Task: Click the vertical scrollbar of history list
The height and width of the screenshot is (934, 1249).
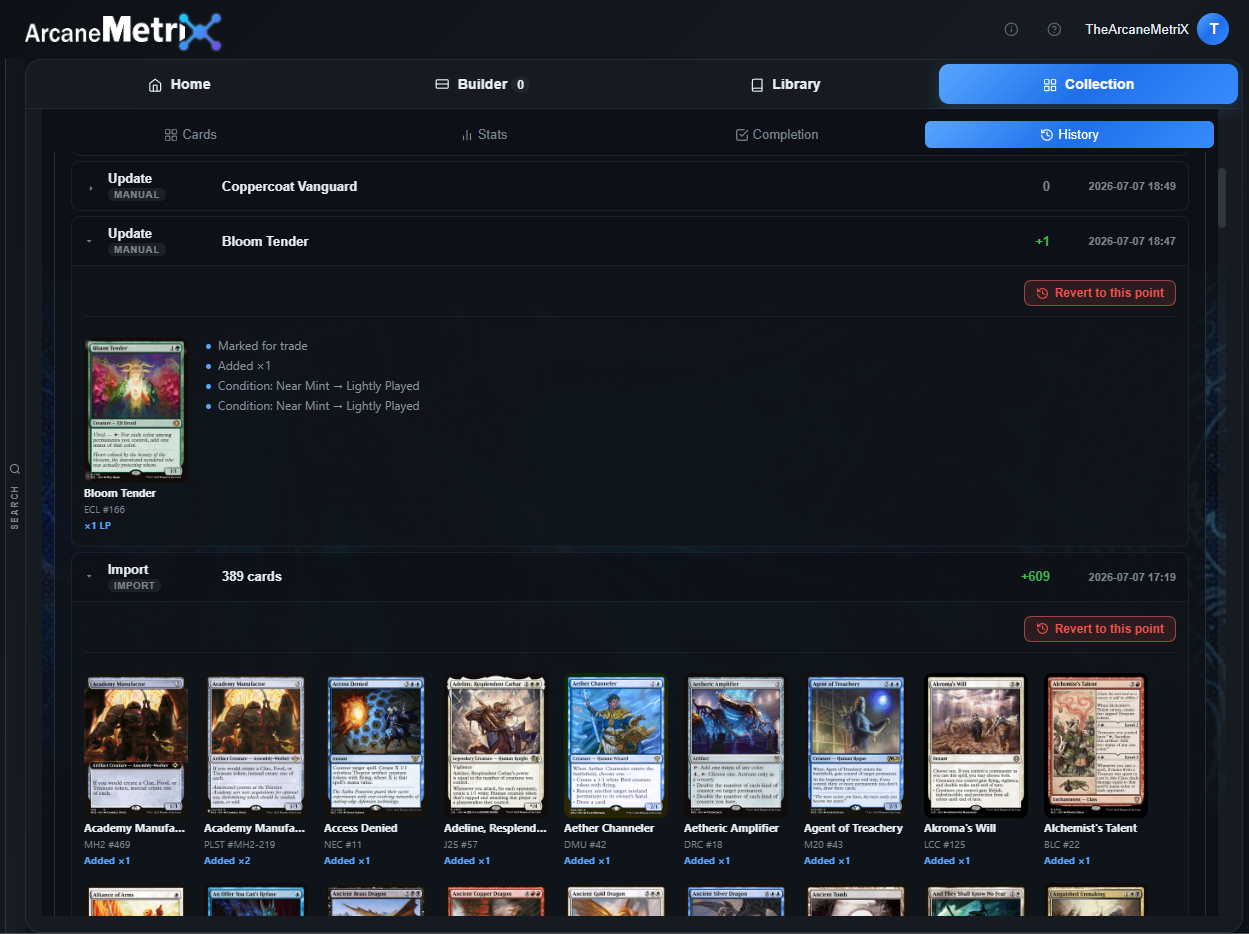Action: click(1221, 197)
